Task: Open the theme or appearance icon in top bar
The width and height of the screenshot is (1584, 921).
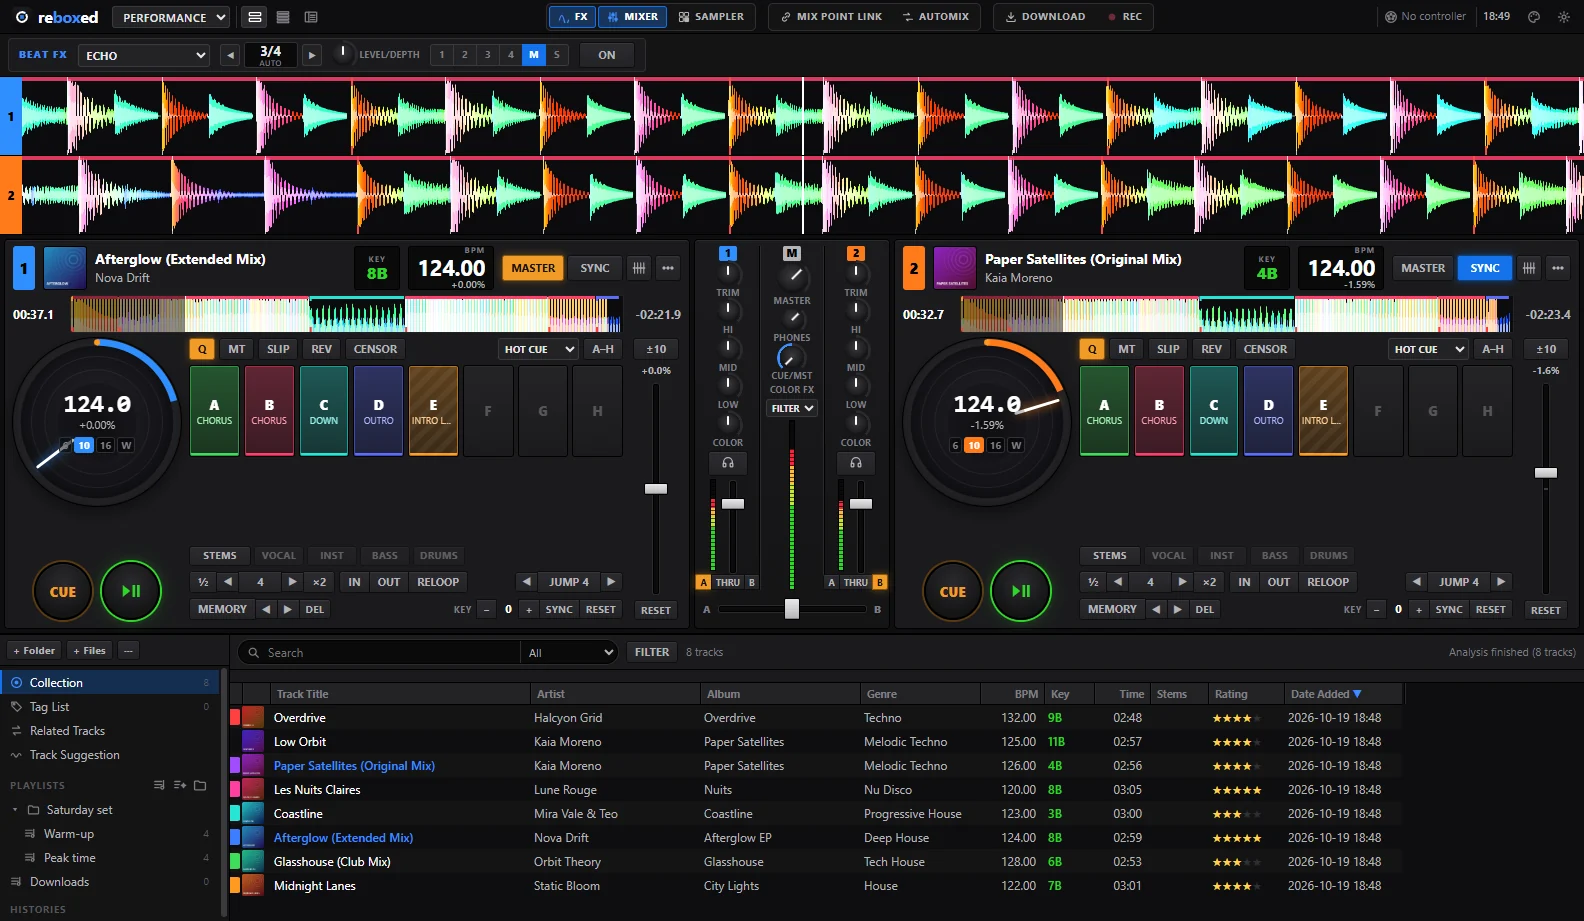Action: (x=1534, y=17)
